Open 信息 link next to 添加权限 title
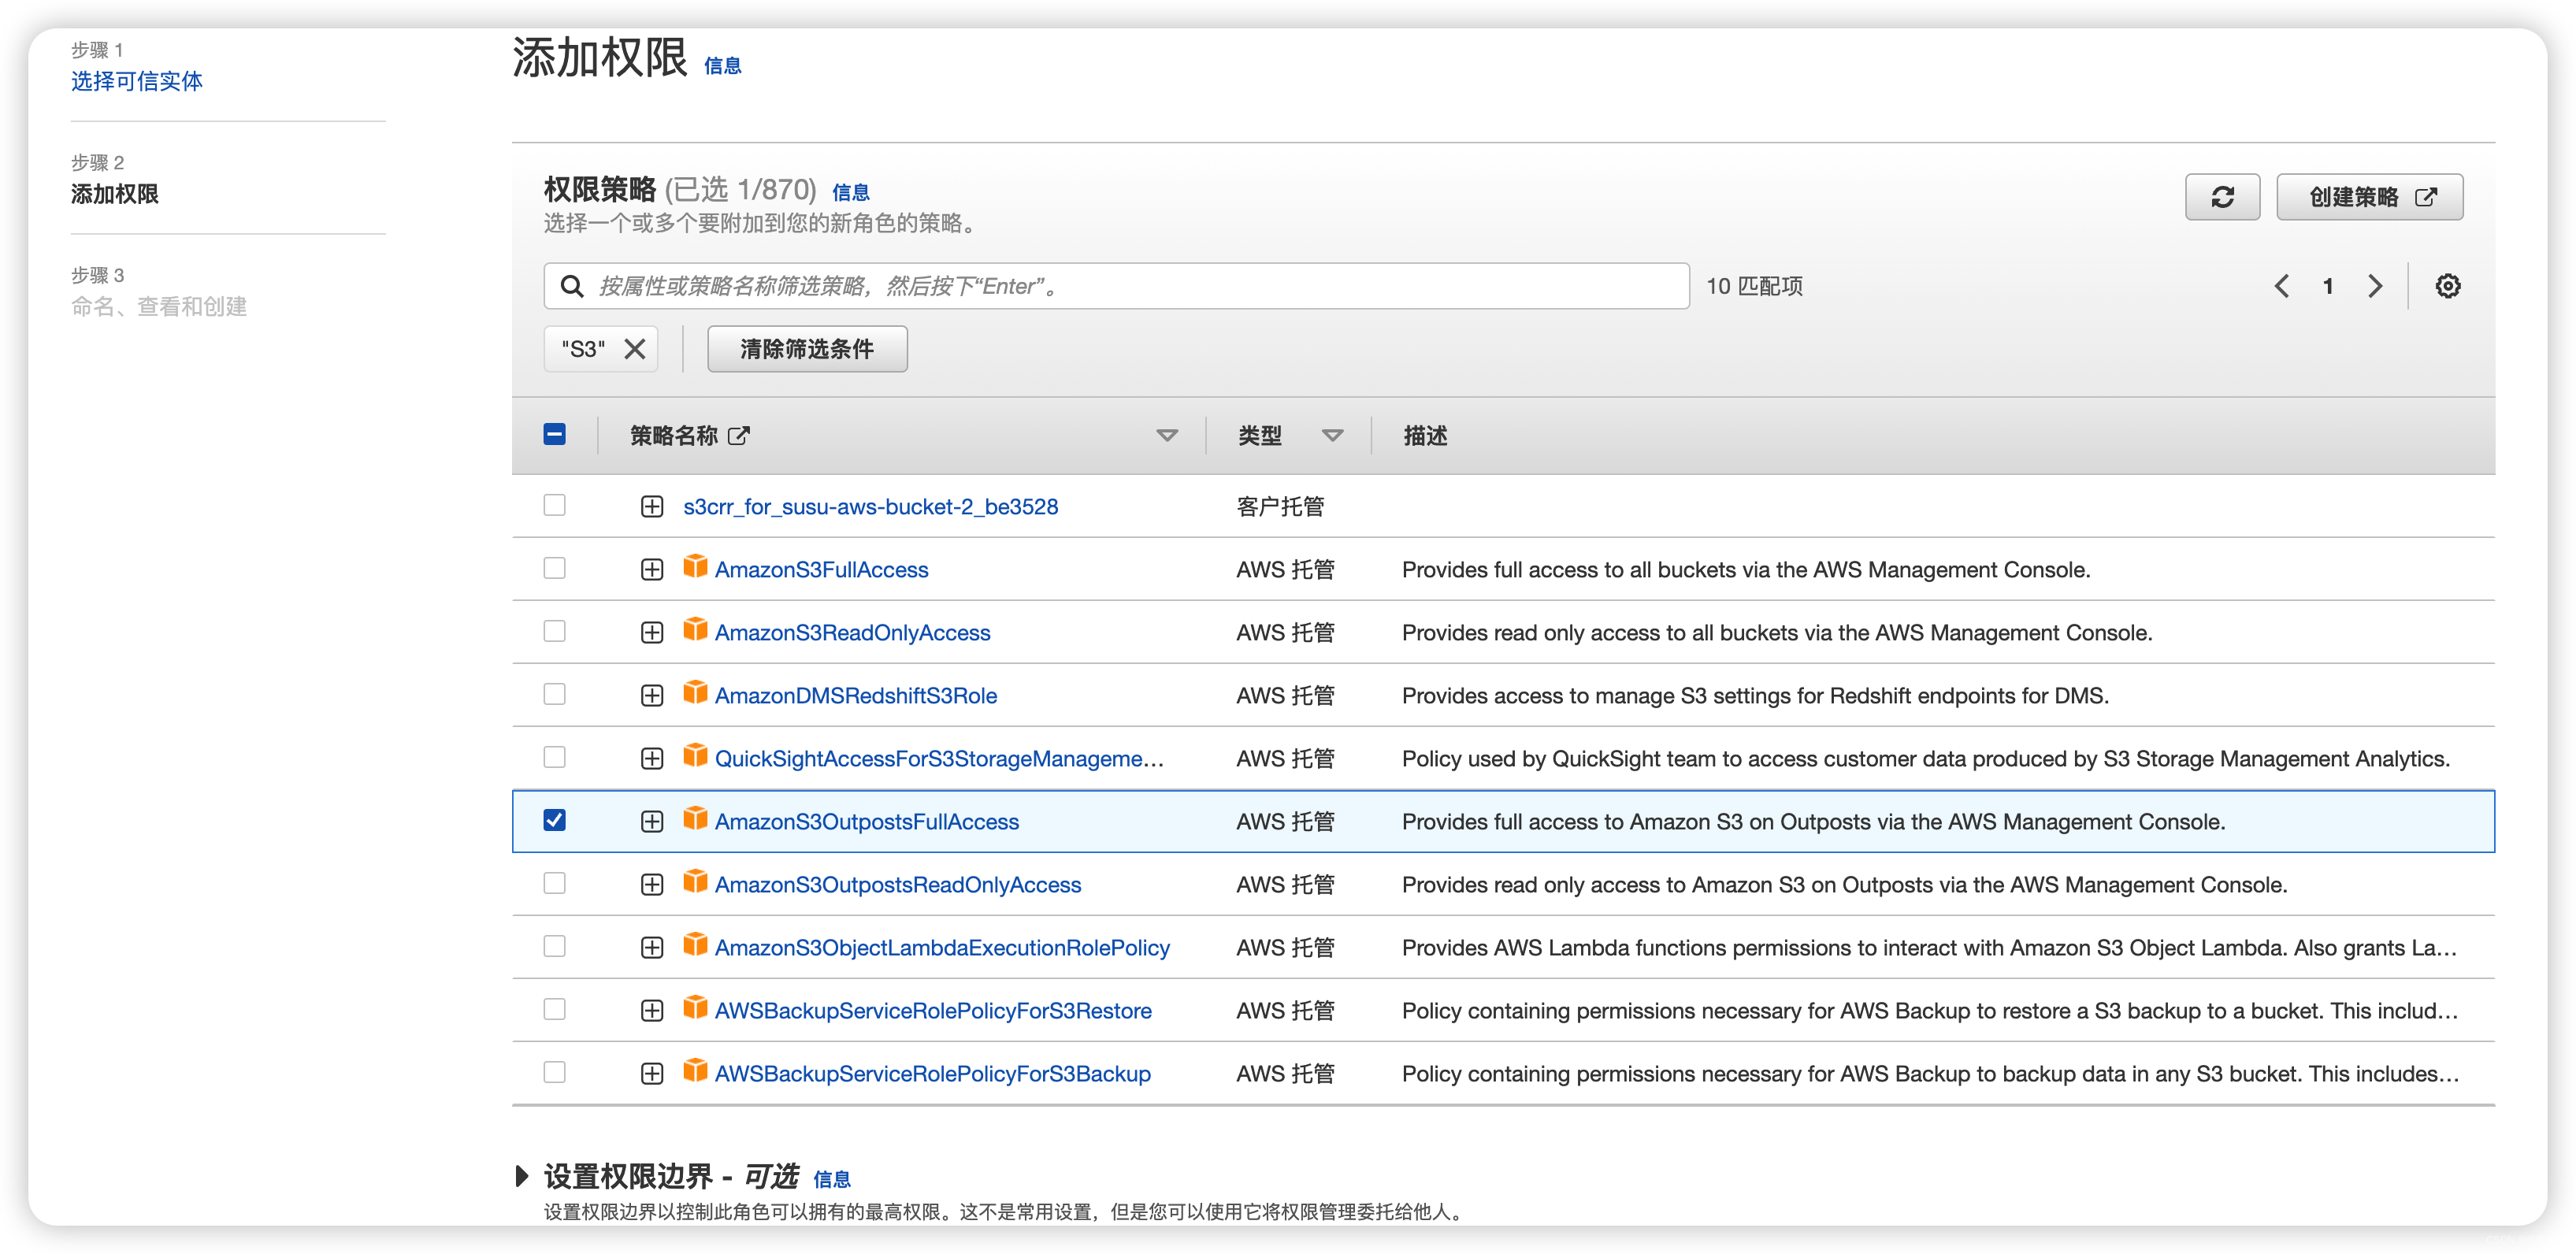 coord(722,66)
